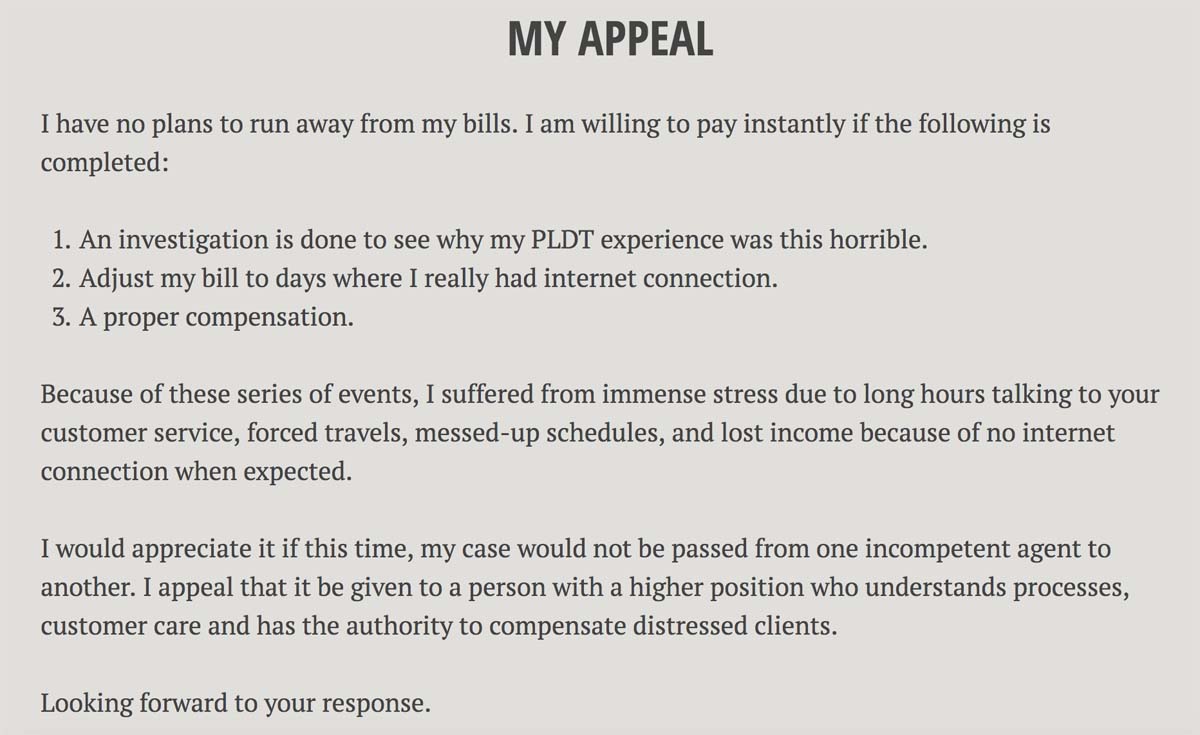Click the 'Looking forward to your response' line
The image size is (1200, 735).
coord(235,703)
